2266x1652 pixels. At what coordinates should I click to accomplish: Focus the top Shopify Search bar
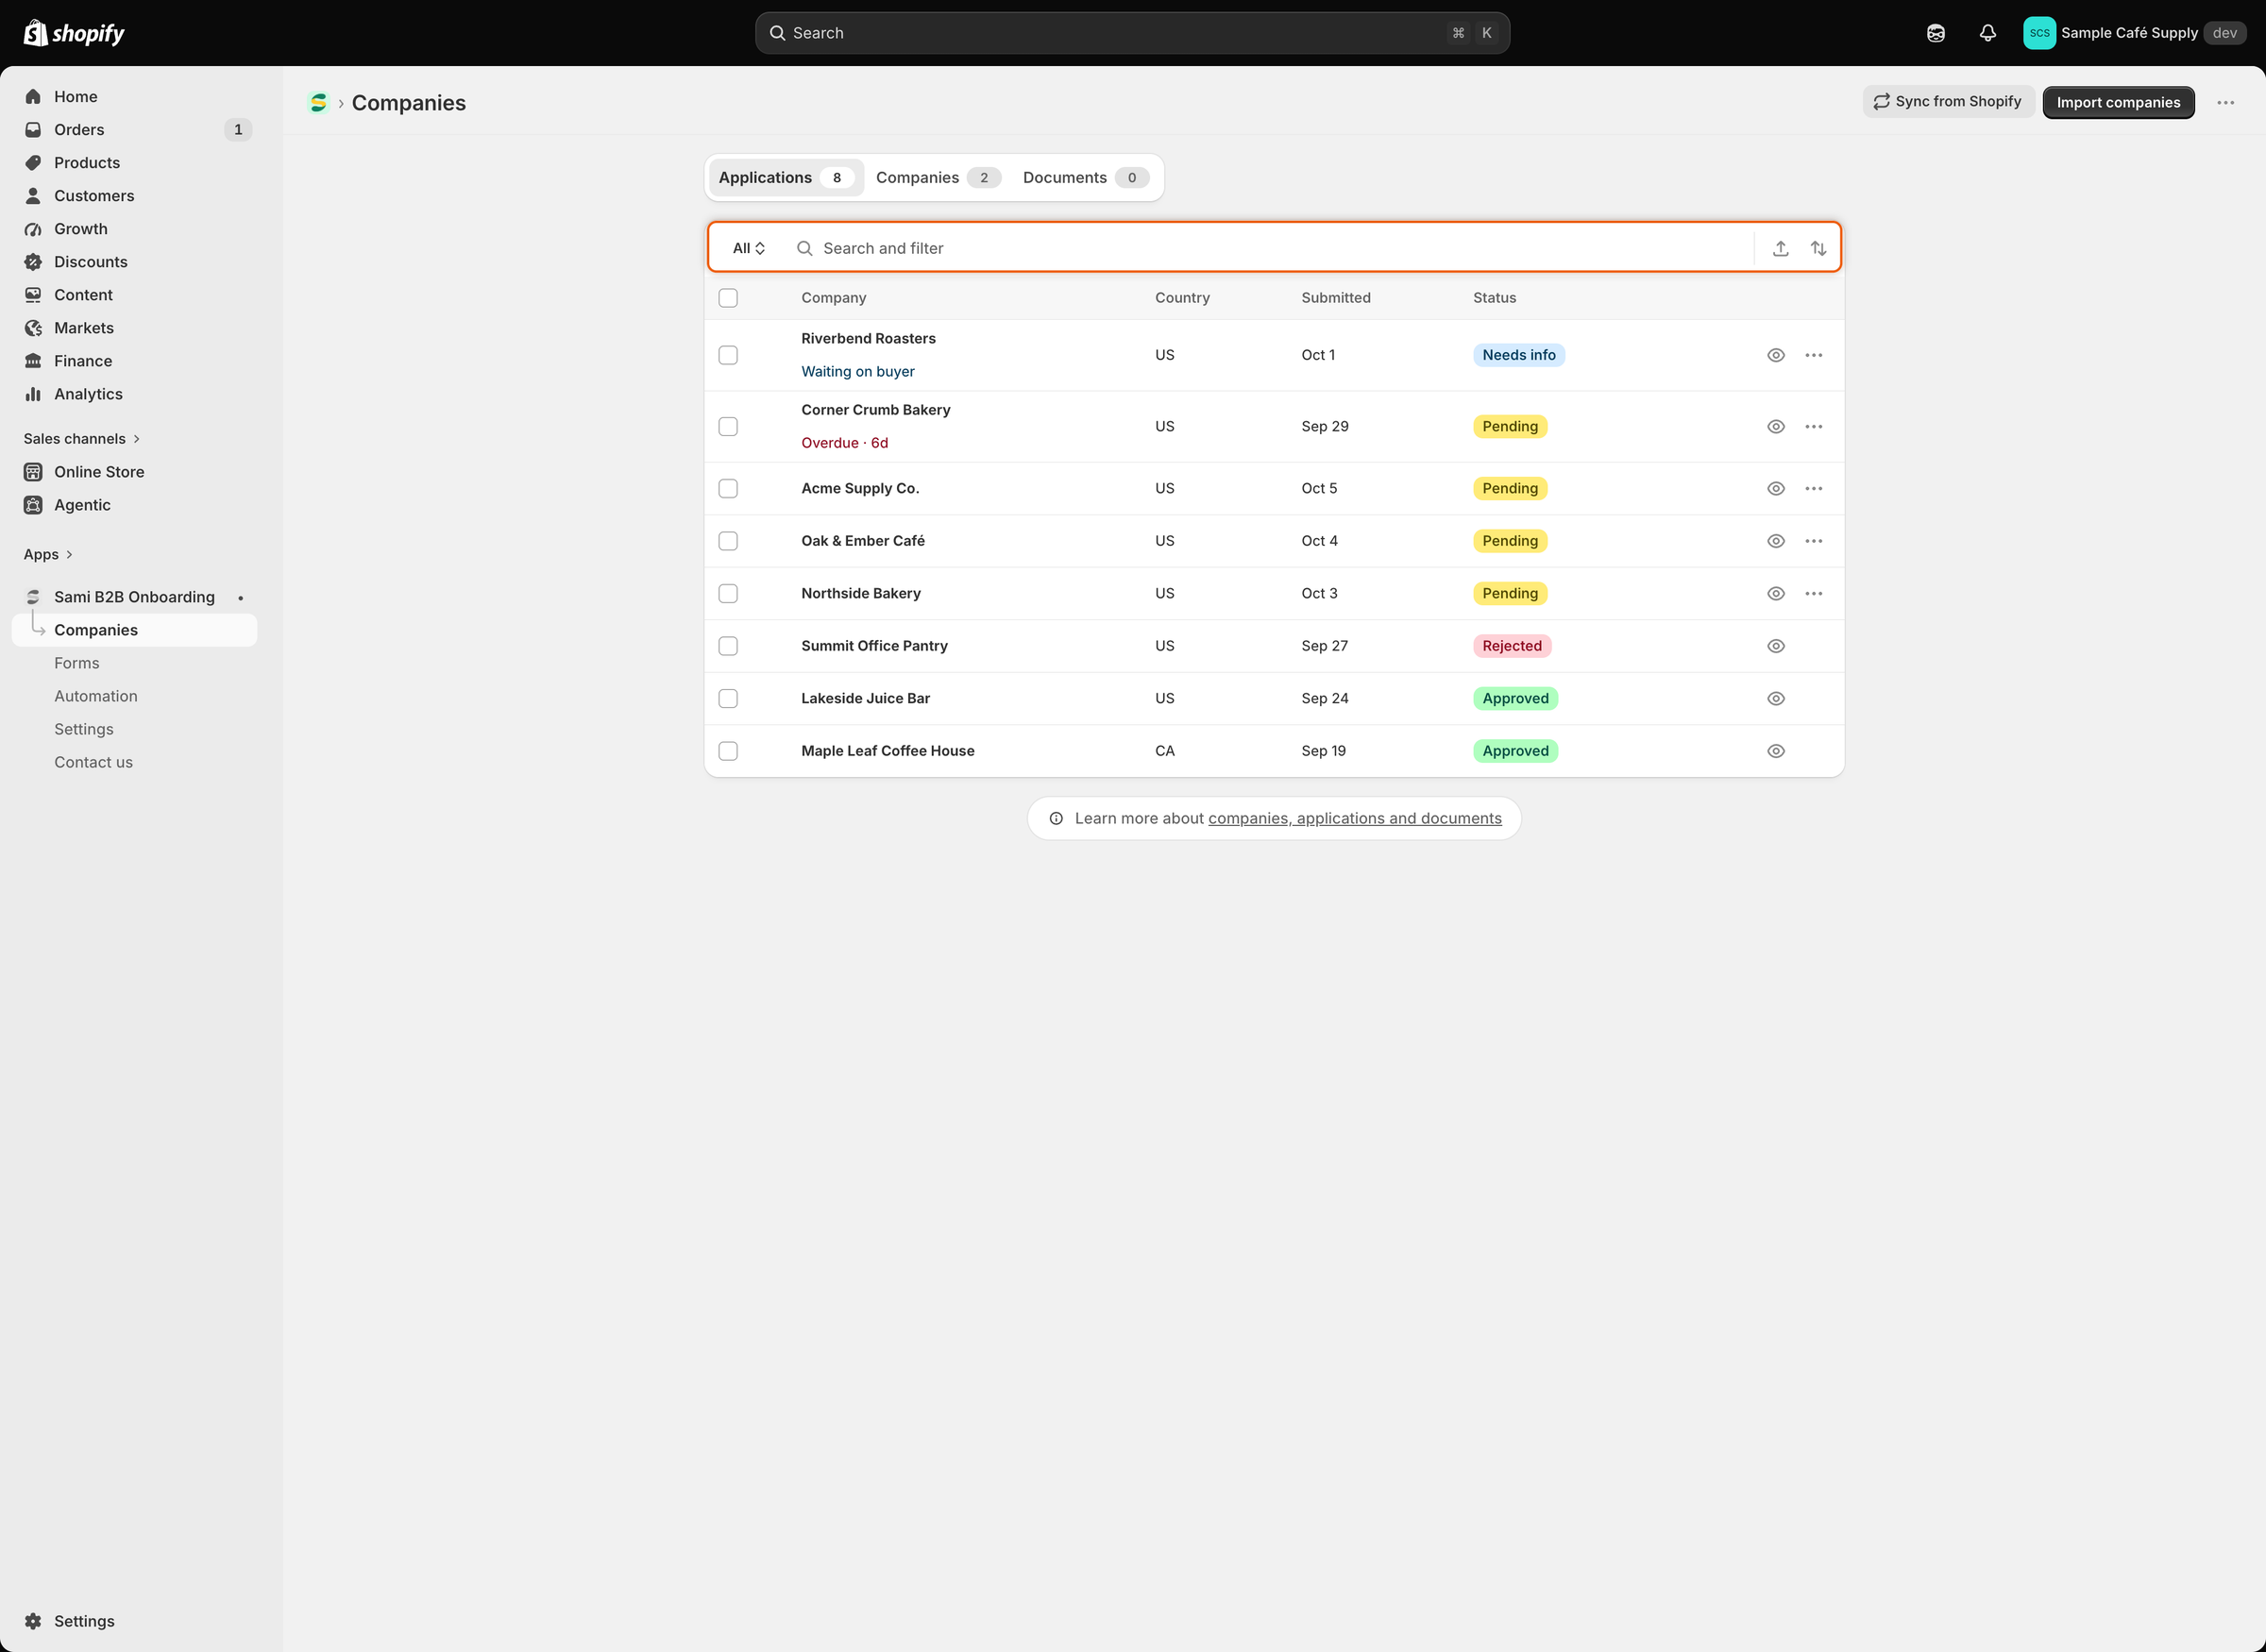click(x=1132, y=33)
